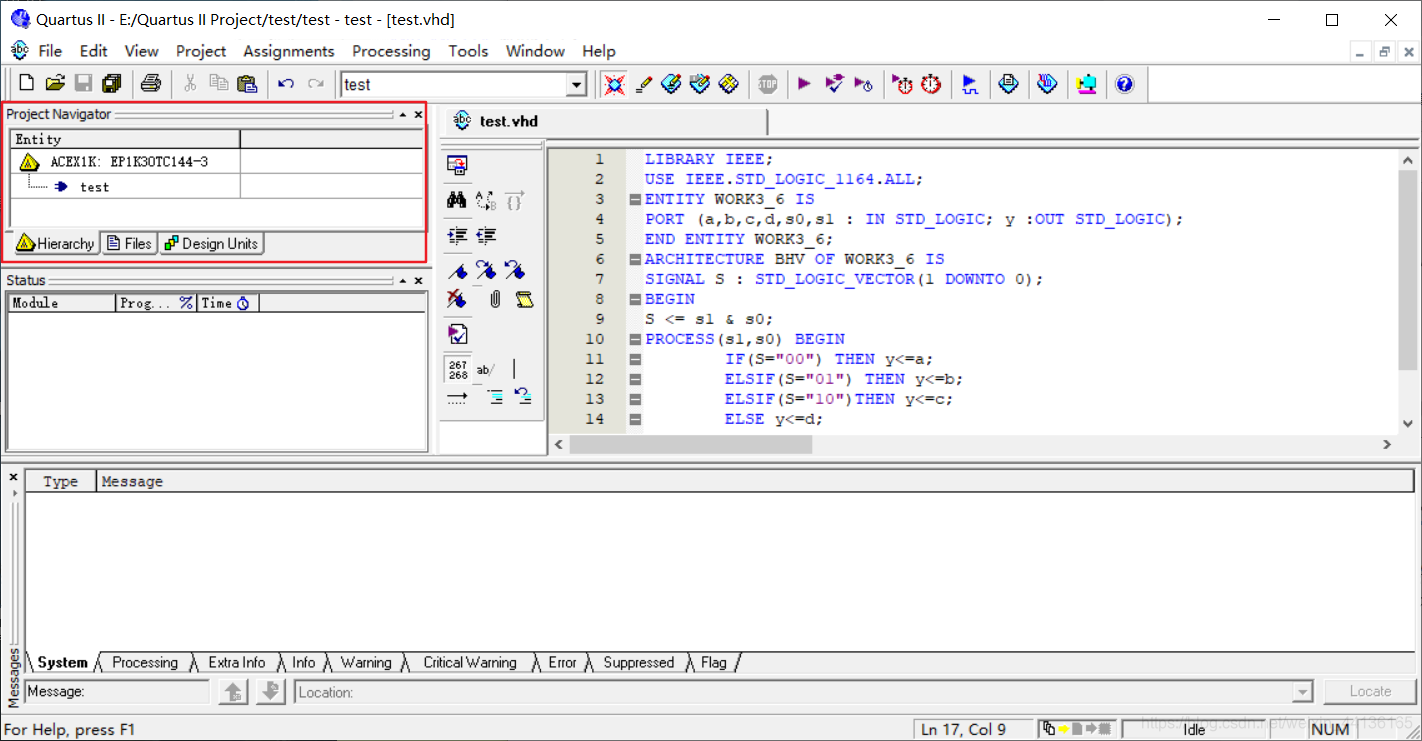Collapse PROCESS block on line 10
This screenshot has width=1422, height=741.
tap(635, 339)
